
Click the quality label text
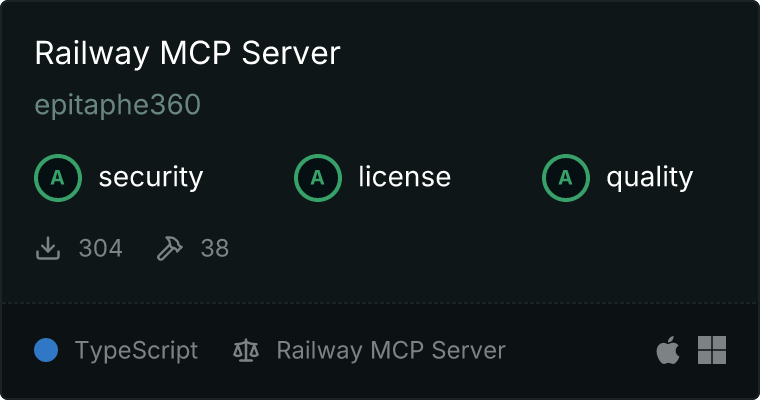[x=650, y=177]
